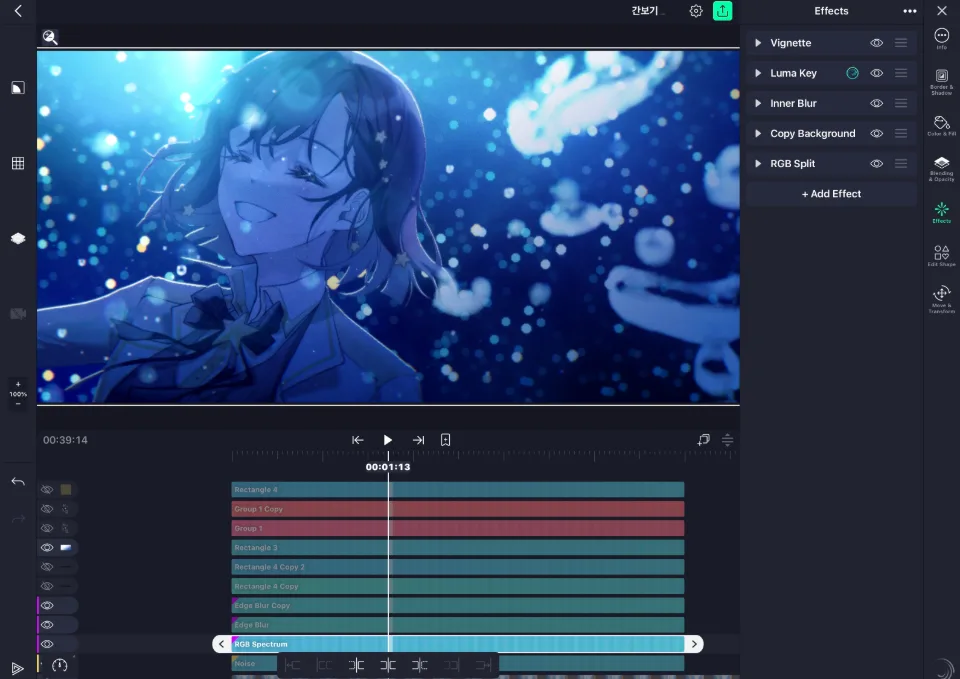The width and height of the screenshot is (960, 679).
Task: Split and trim left portion at playhead
Action: (x=356, y=665)
